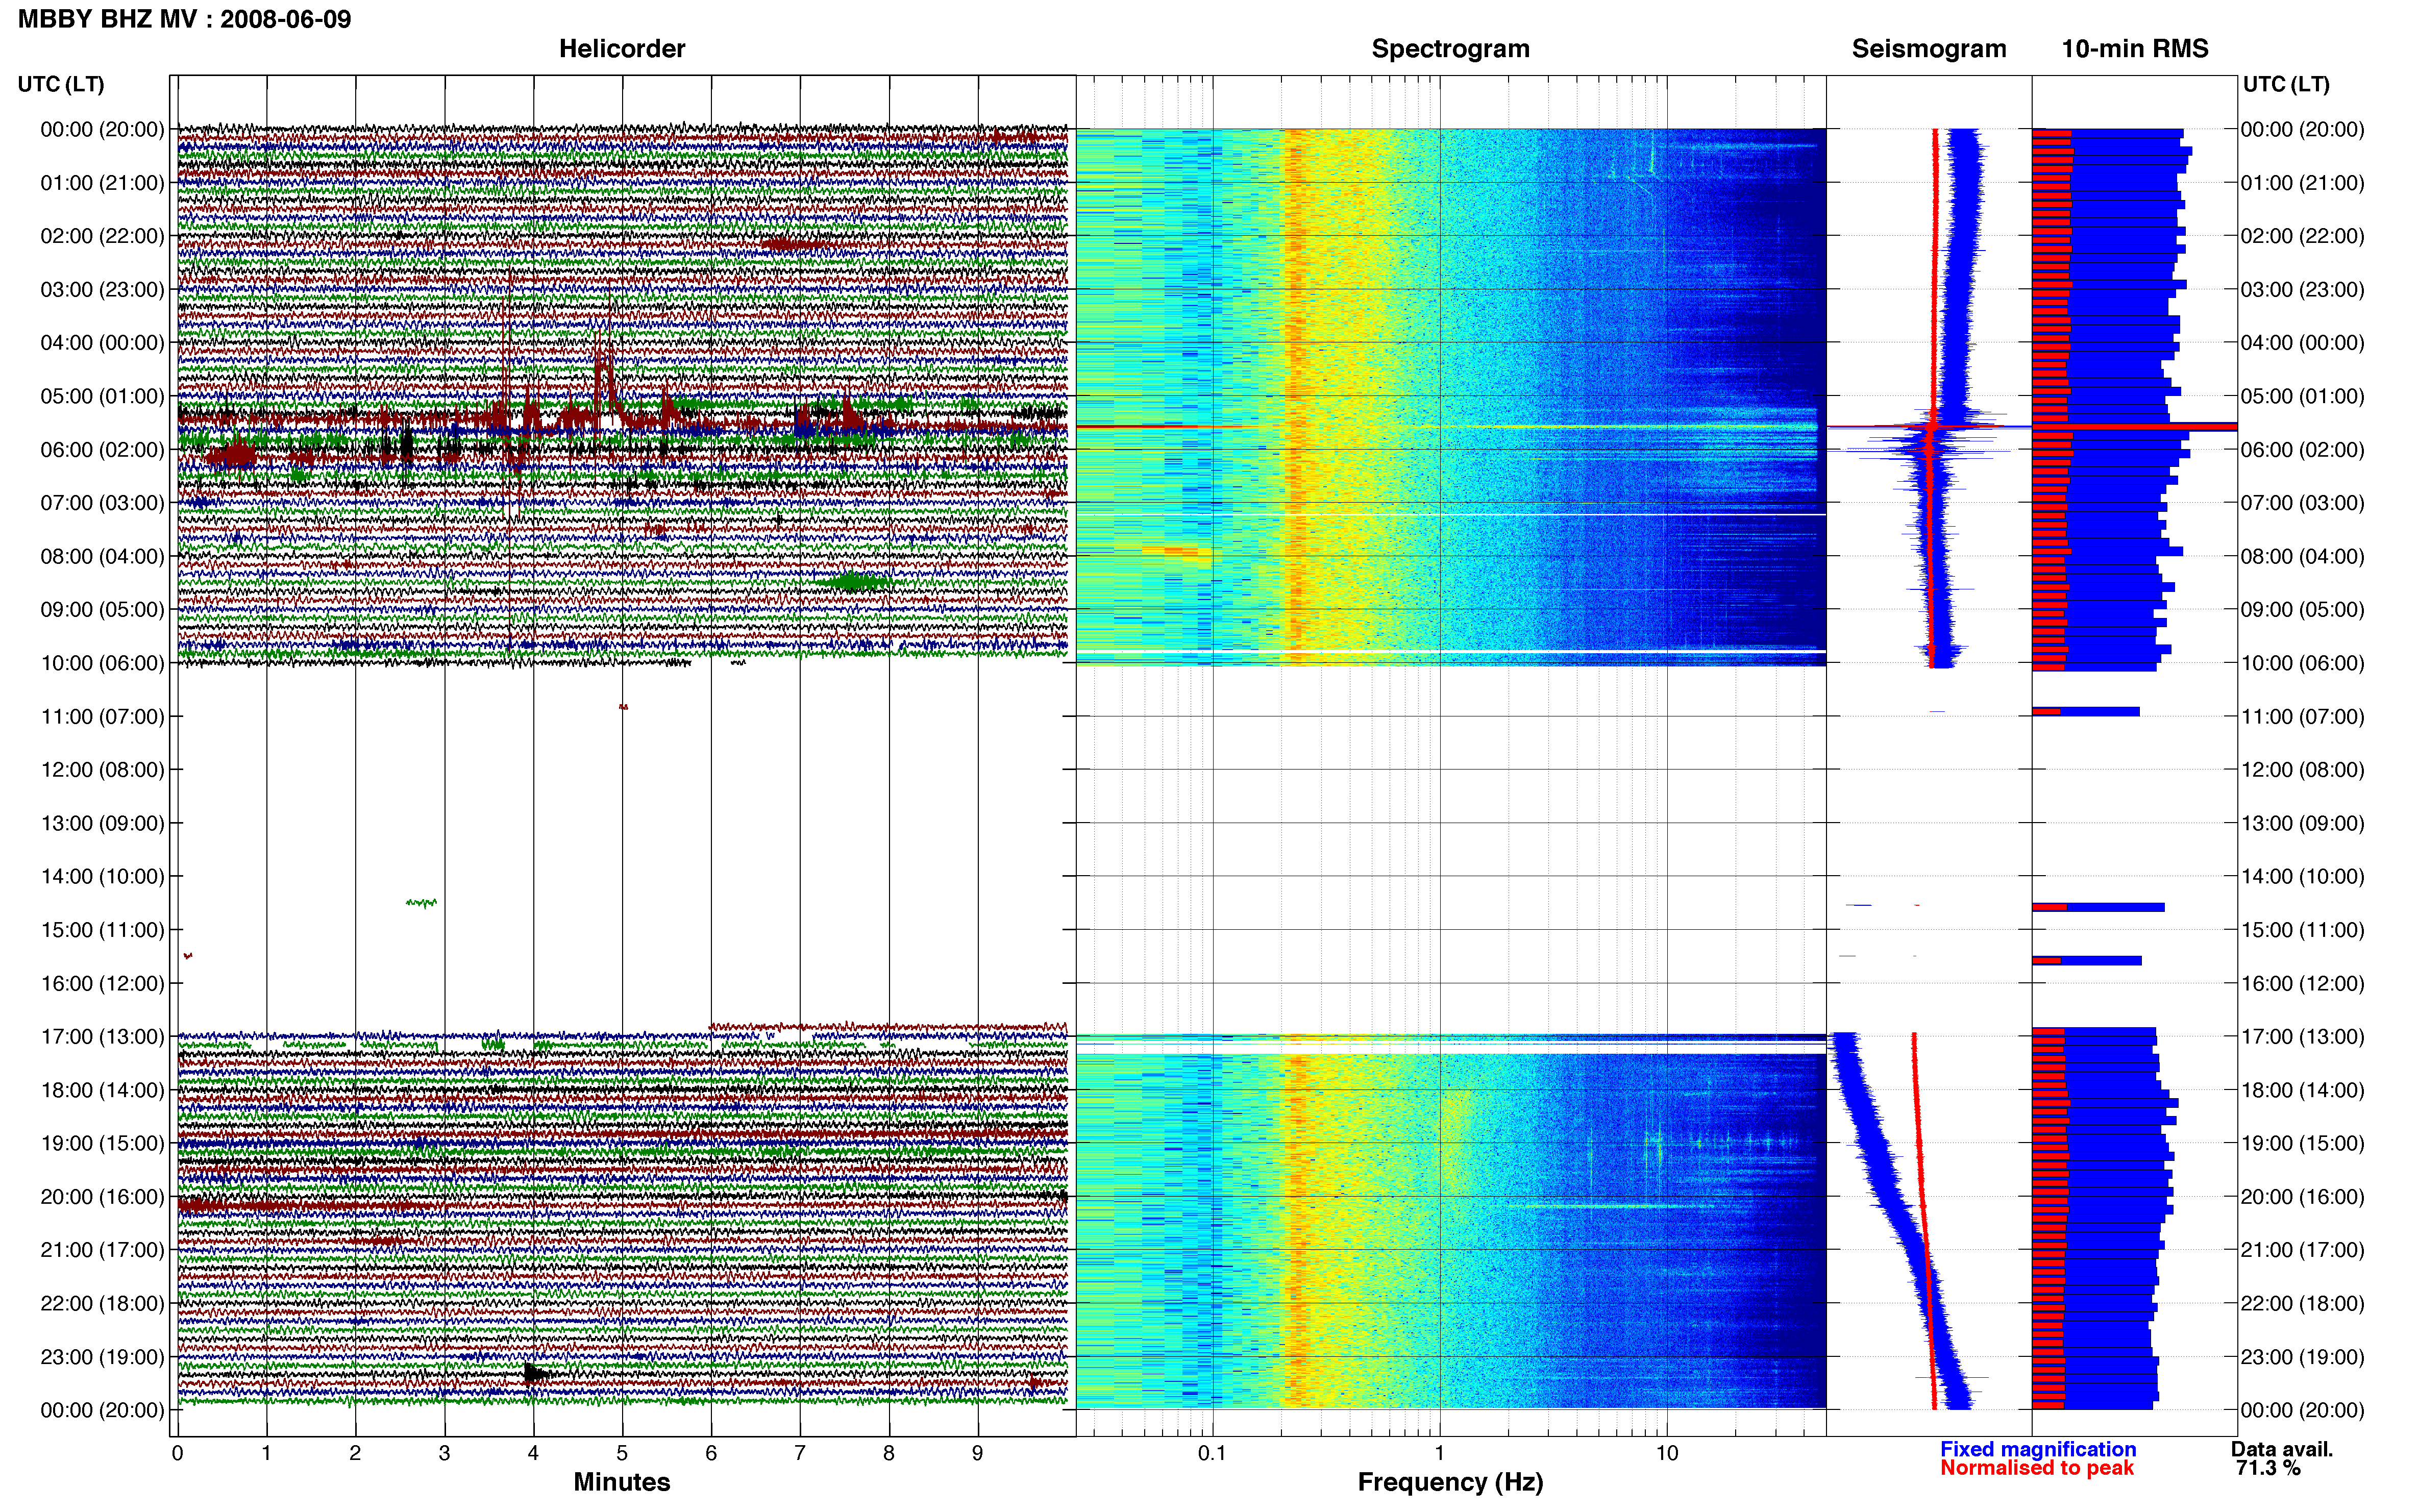Click the left '18:00 (14:00)' time label
The image size is (2419, 1512).
[102, 1090]
